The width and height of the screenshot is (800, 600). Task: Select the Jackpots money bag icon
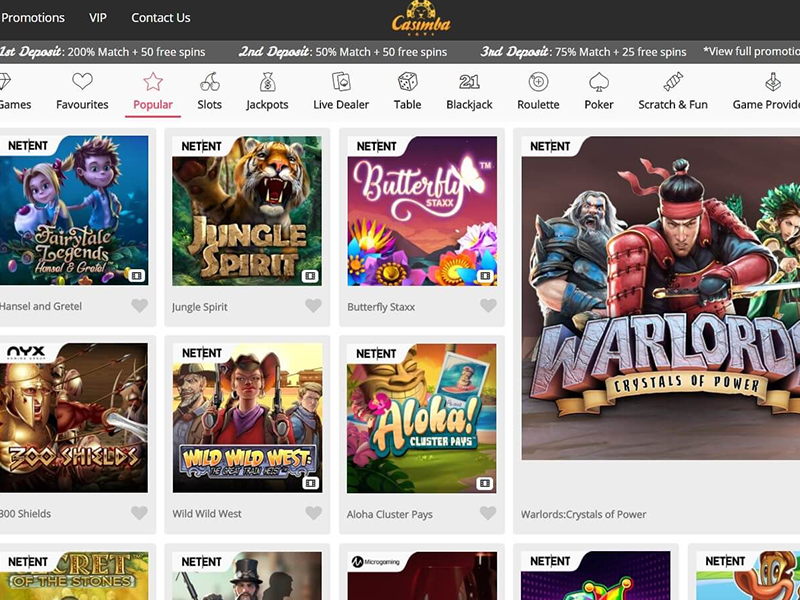[267, 82]
